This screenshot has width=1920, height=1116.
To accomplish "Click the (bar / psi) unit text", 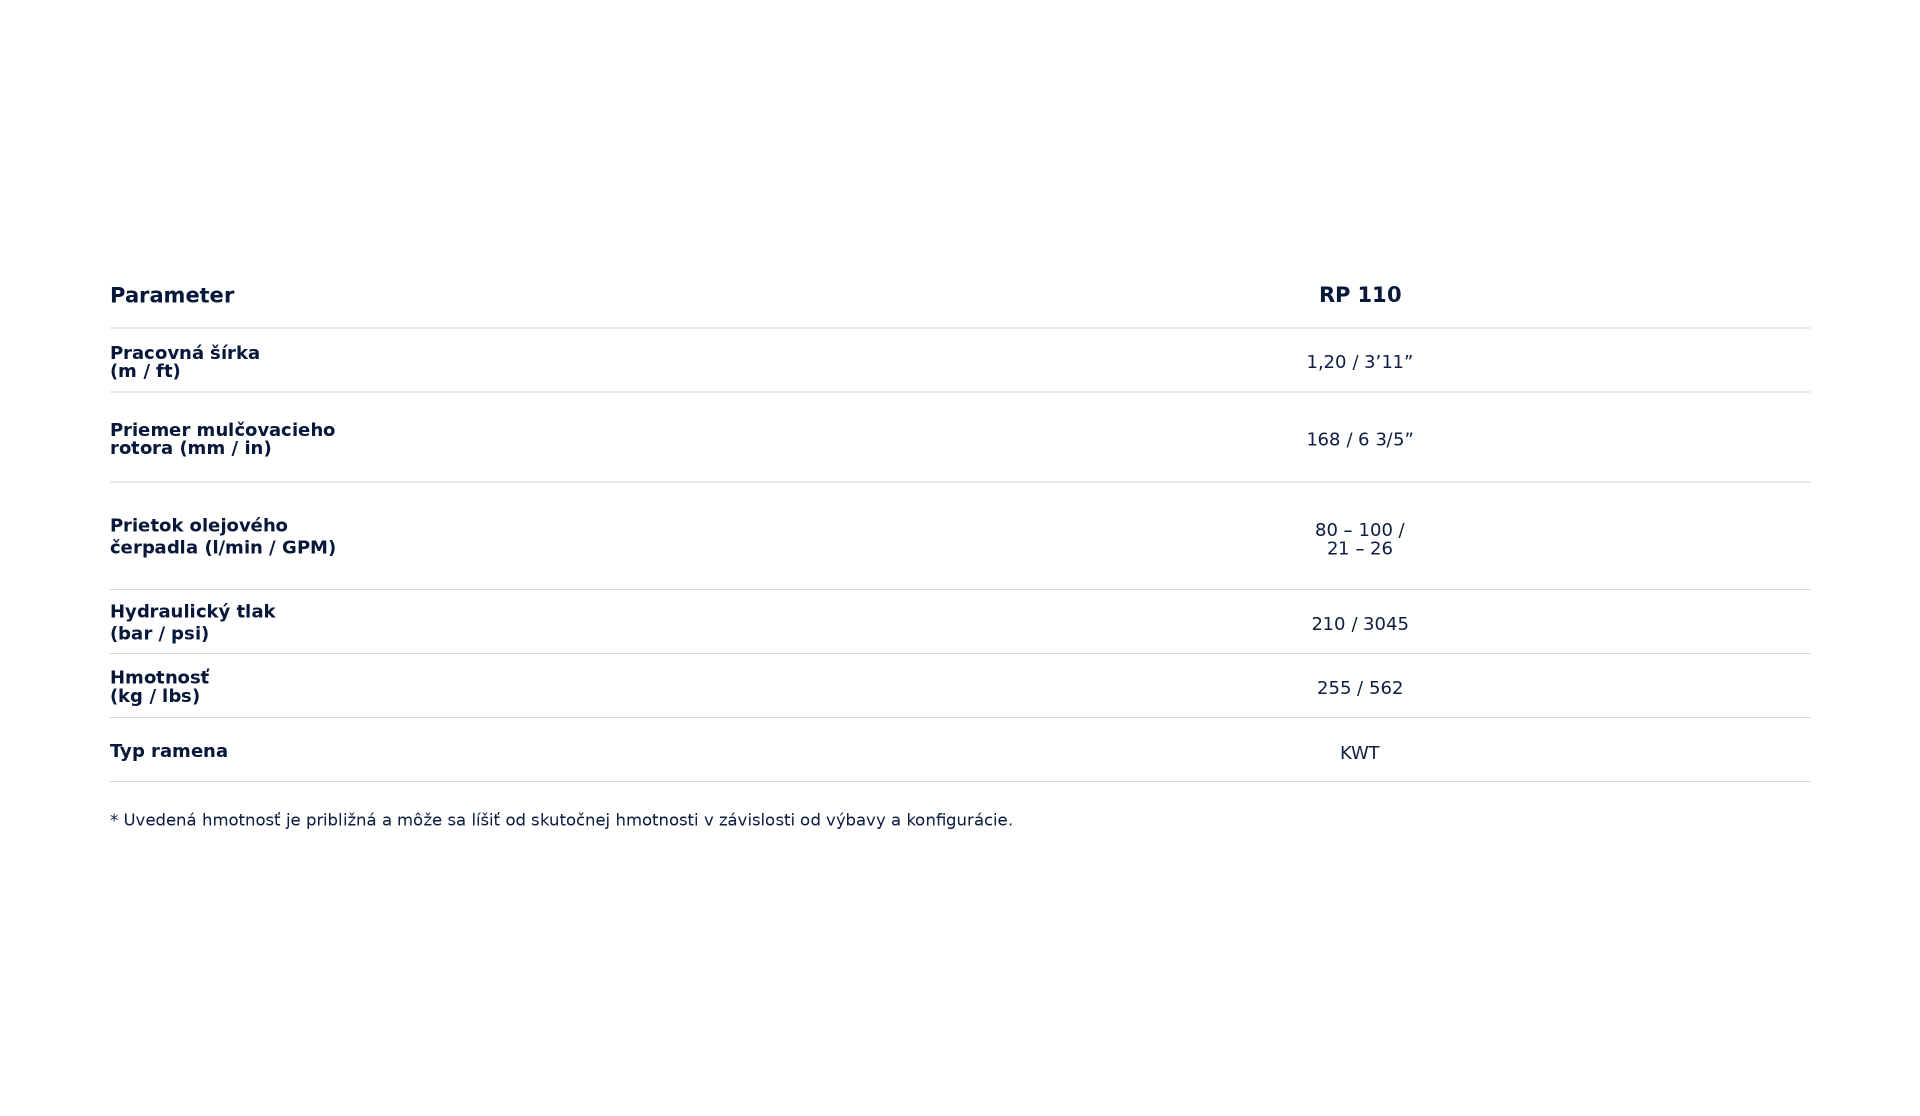I will 159,634.
